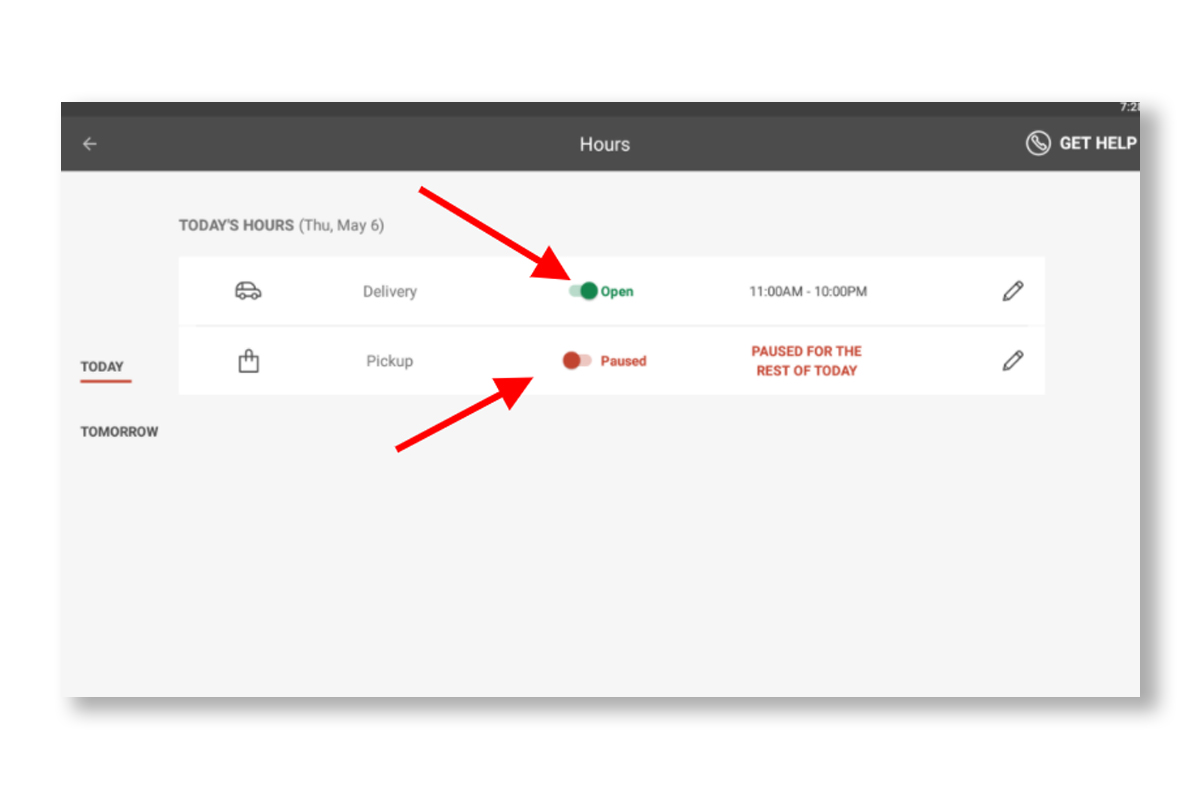This screenshot has height=800, width=1200.
Task: Click the 11:00AM - 10:00PM hours
Action: (x=808, y=292)
